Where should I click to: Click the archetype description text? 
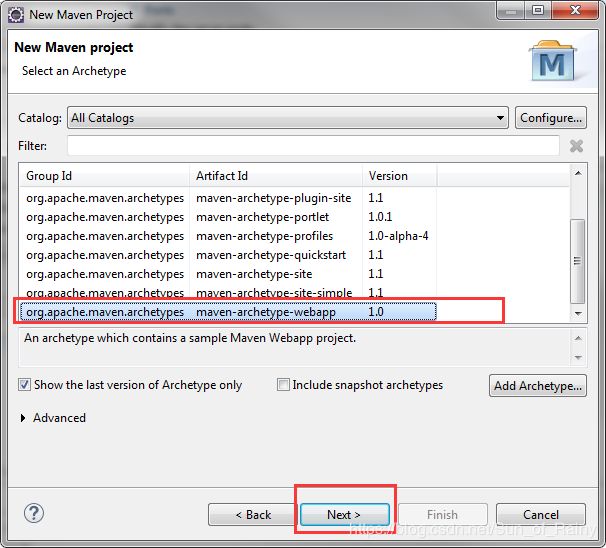pos(190,338)
